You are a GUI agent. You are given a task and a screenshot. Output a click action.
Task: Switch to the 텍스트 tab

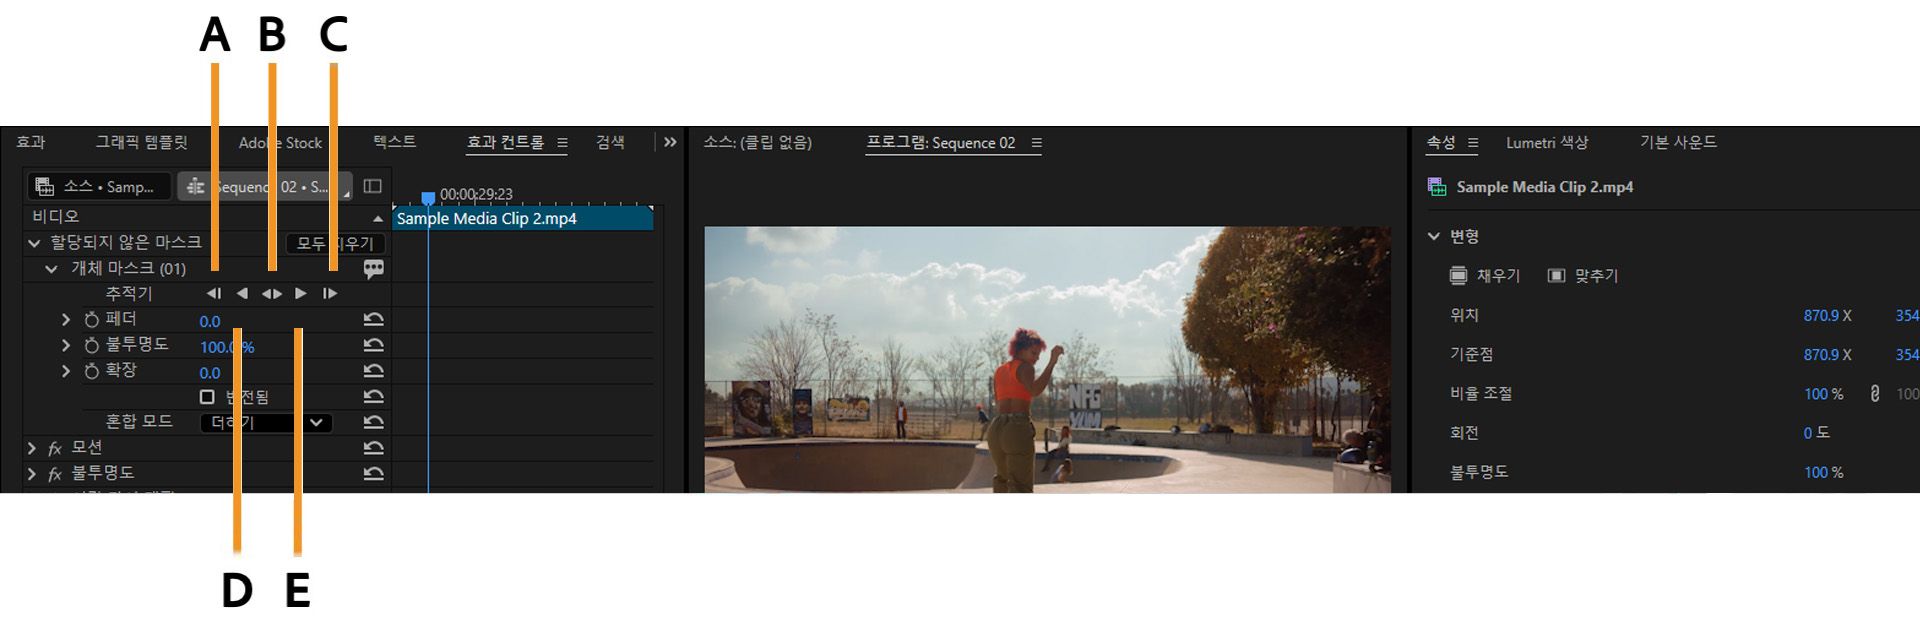click(x=394, y=142)
